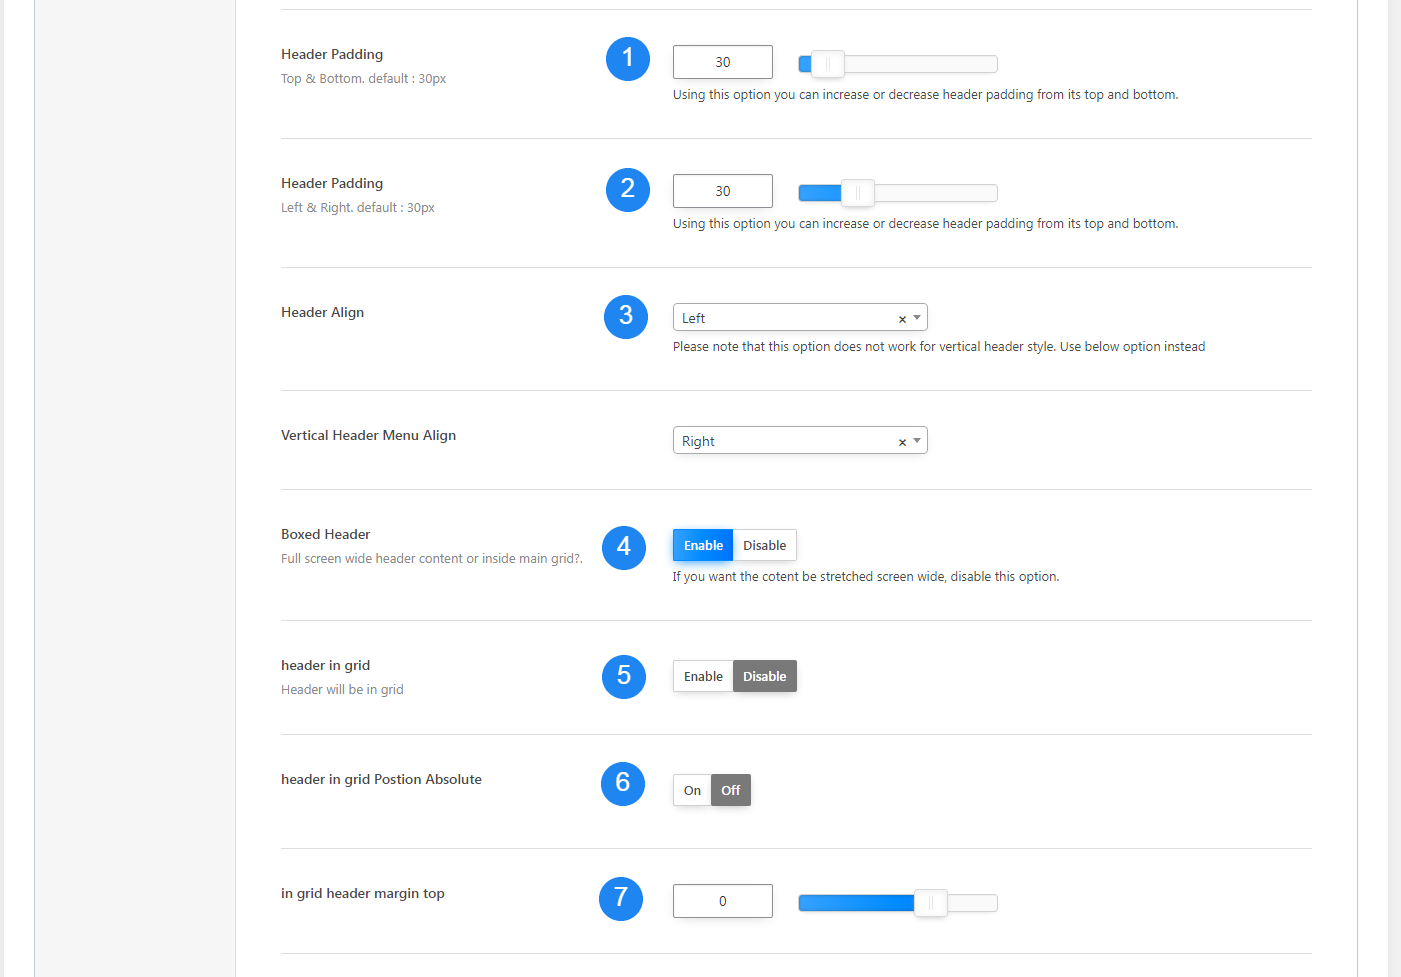Viewport: 1401px width, 977px height.
Task: Click badge 5 beside header in grid
Action: (x=623, y=677)
